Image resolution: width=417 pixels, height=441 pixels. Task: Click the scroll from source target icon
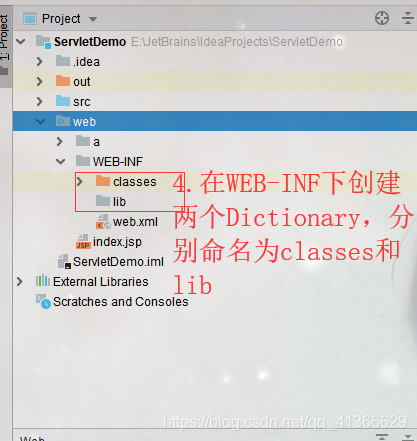[x=382, y=18]
